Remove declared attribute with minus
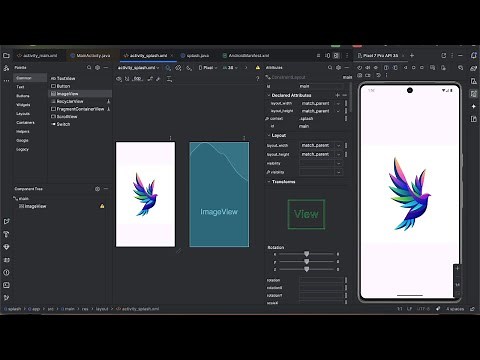This screenshot has height=360, width=480. (x=345, y=95)
